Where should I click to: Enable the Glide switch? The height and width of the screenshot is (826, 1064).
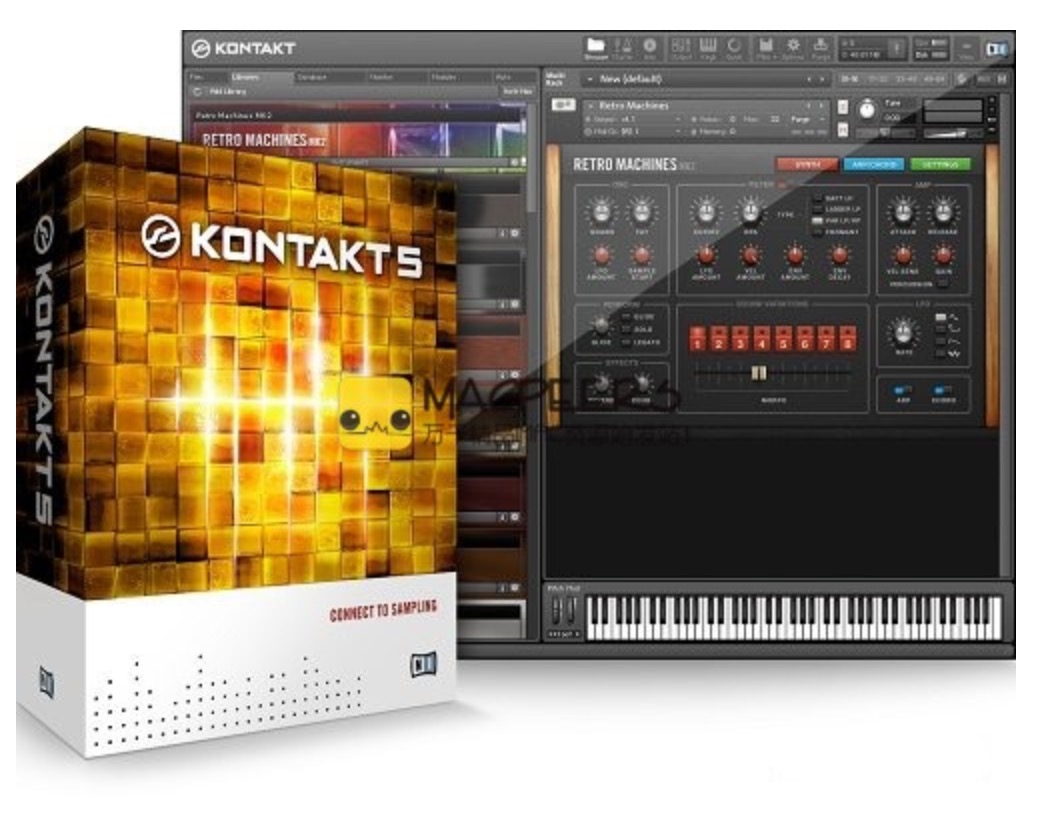tap(626, 317)
